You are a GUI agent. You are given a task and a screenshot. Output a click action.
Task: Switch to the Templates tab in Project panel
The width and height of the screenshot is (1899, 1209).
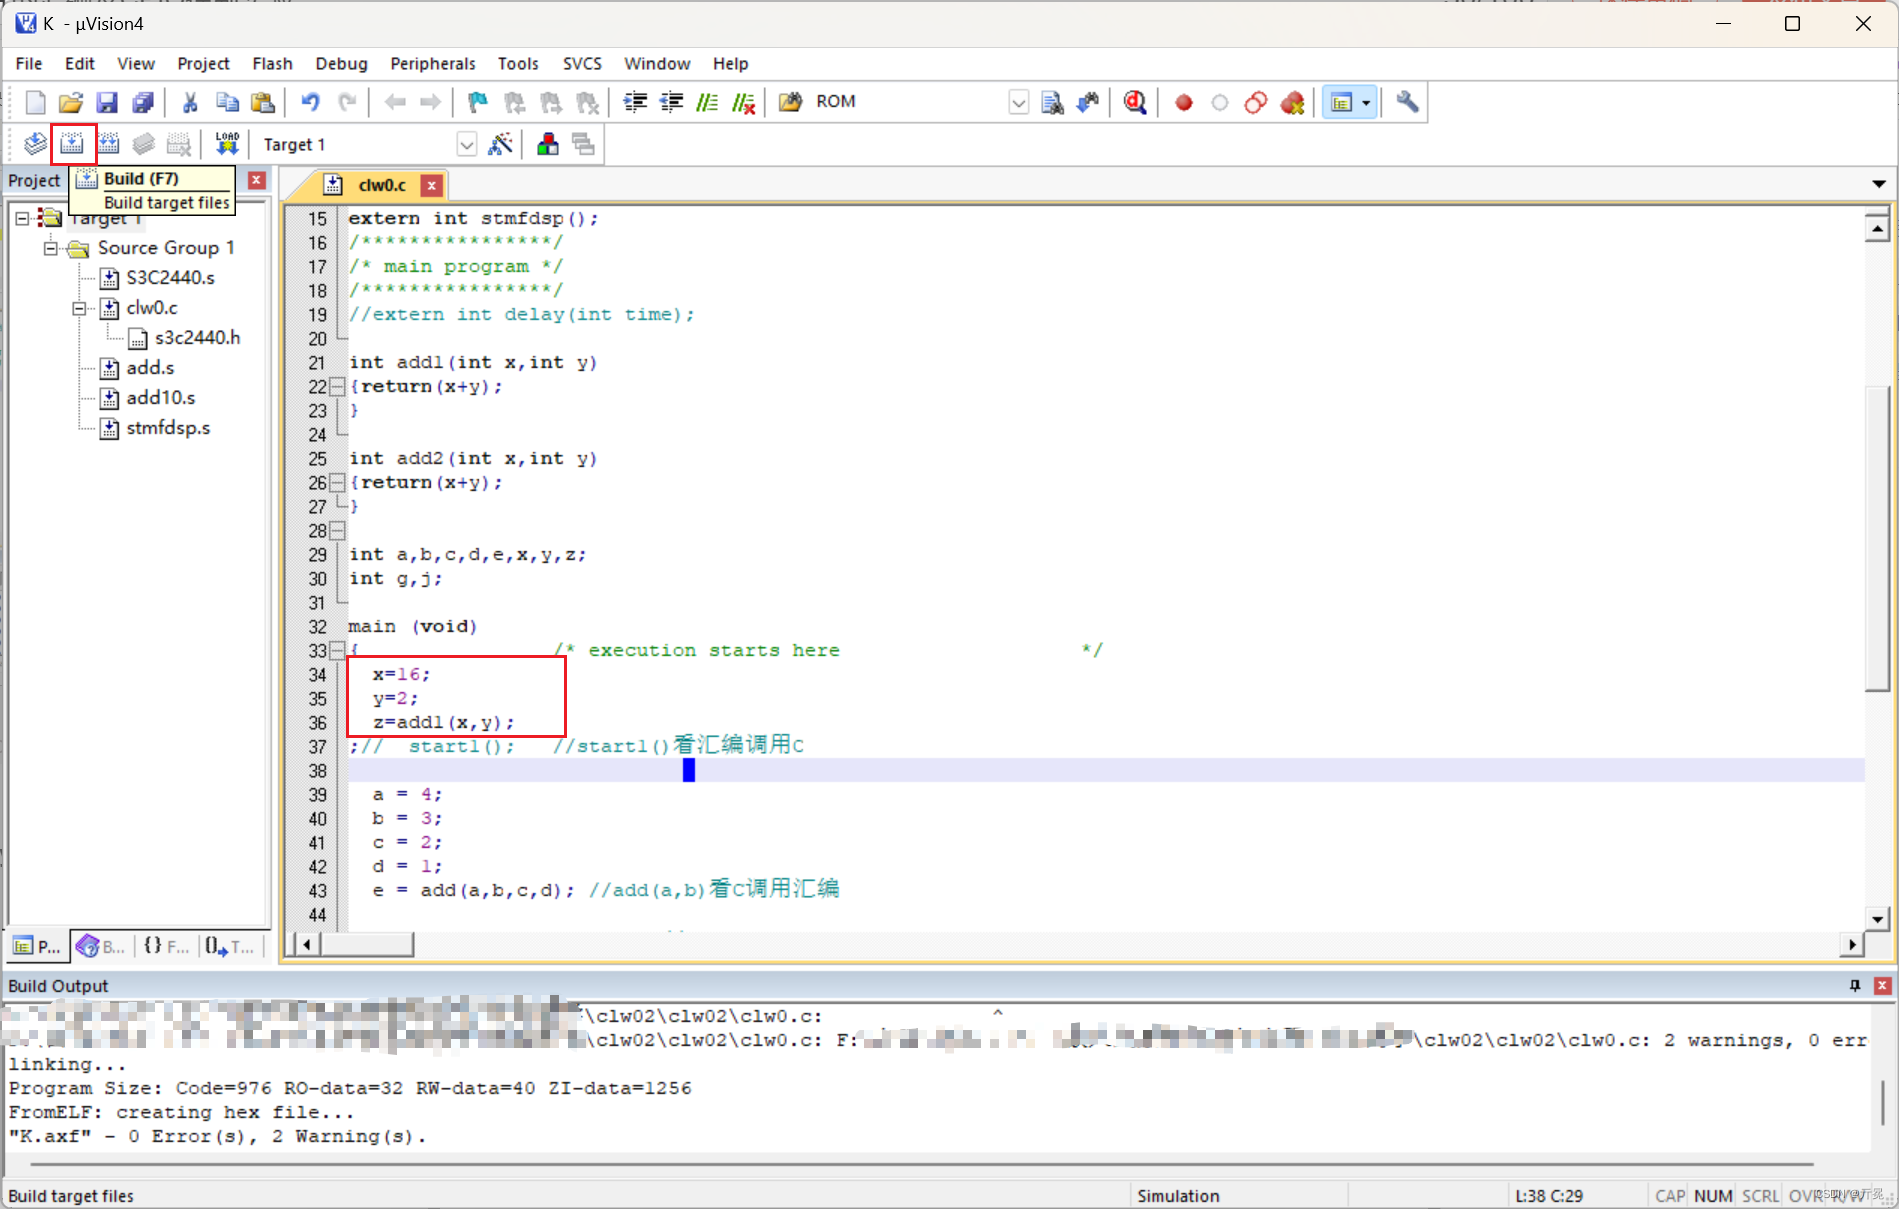[x=229, y=946]
